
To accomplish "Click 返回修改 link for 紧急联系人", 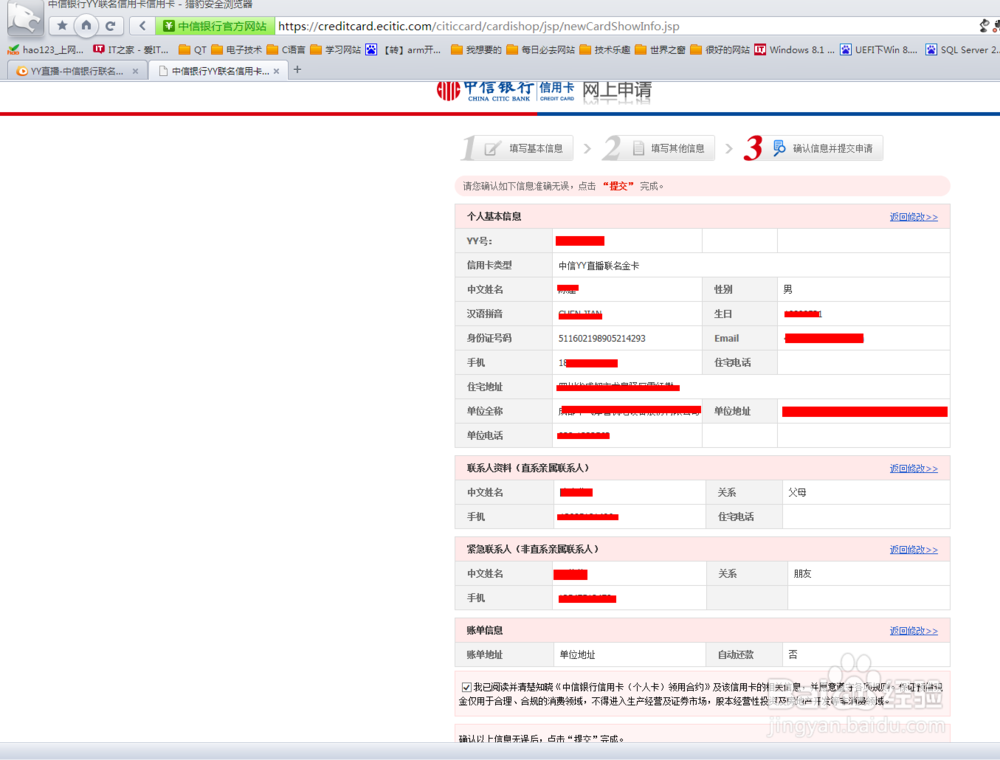I will (913, 550).
